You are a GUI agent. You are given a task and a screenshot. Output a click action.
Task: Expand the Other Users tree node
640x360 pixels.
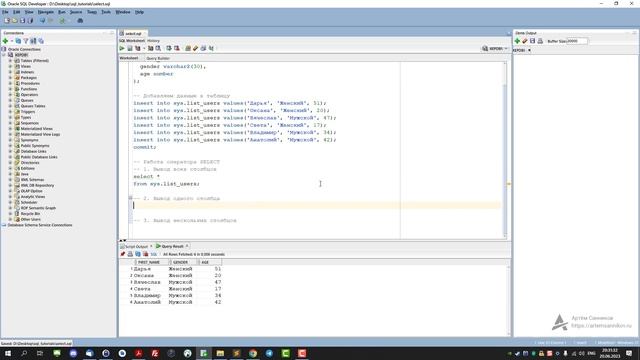pos(11,219)
